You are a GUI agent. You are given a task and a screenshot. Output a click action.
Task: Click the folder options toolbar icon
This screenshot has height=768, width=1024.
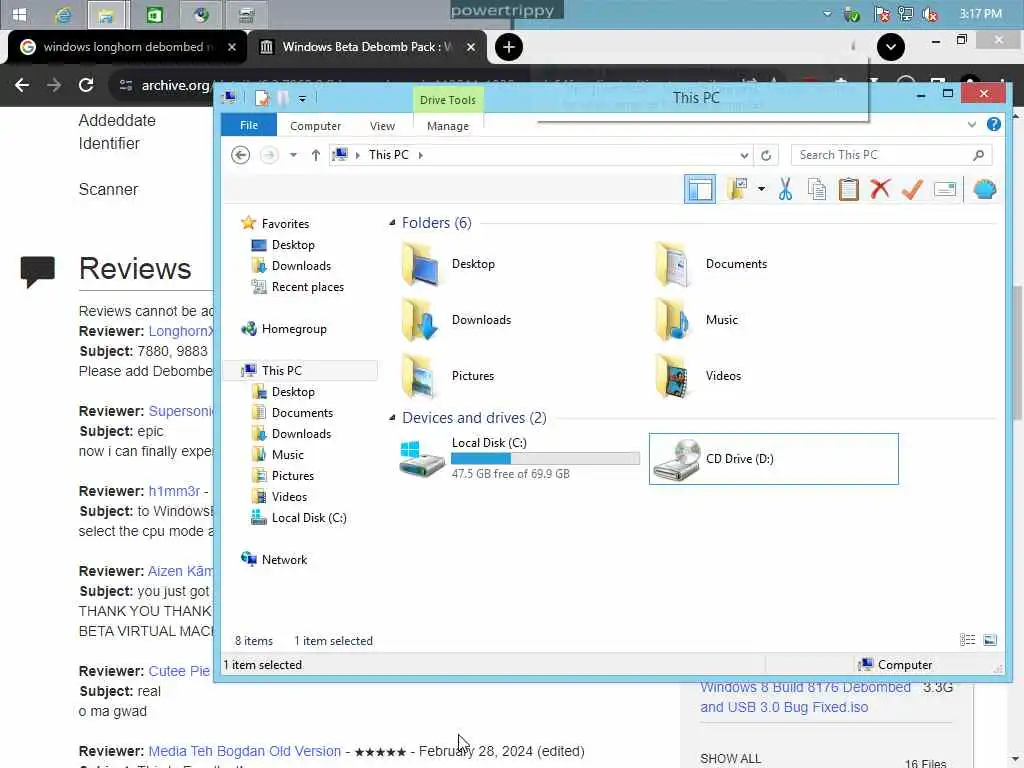737,189
